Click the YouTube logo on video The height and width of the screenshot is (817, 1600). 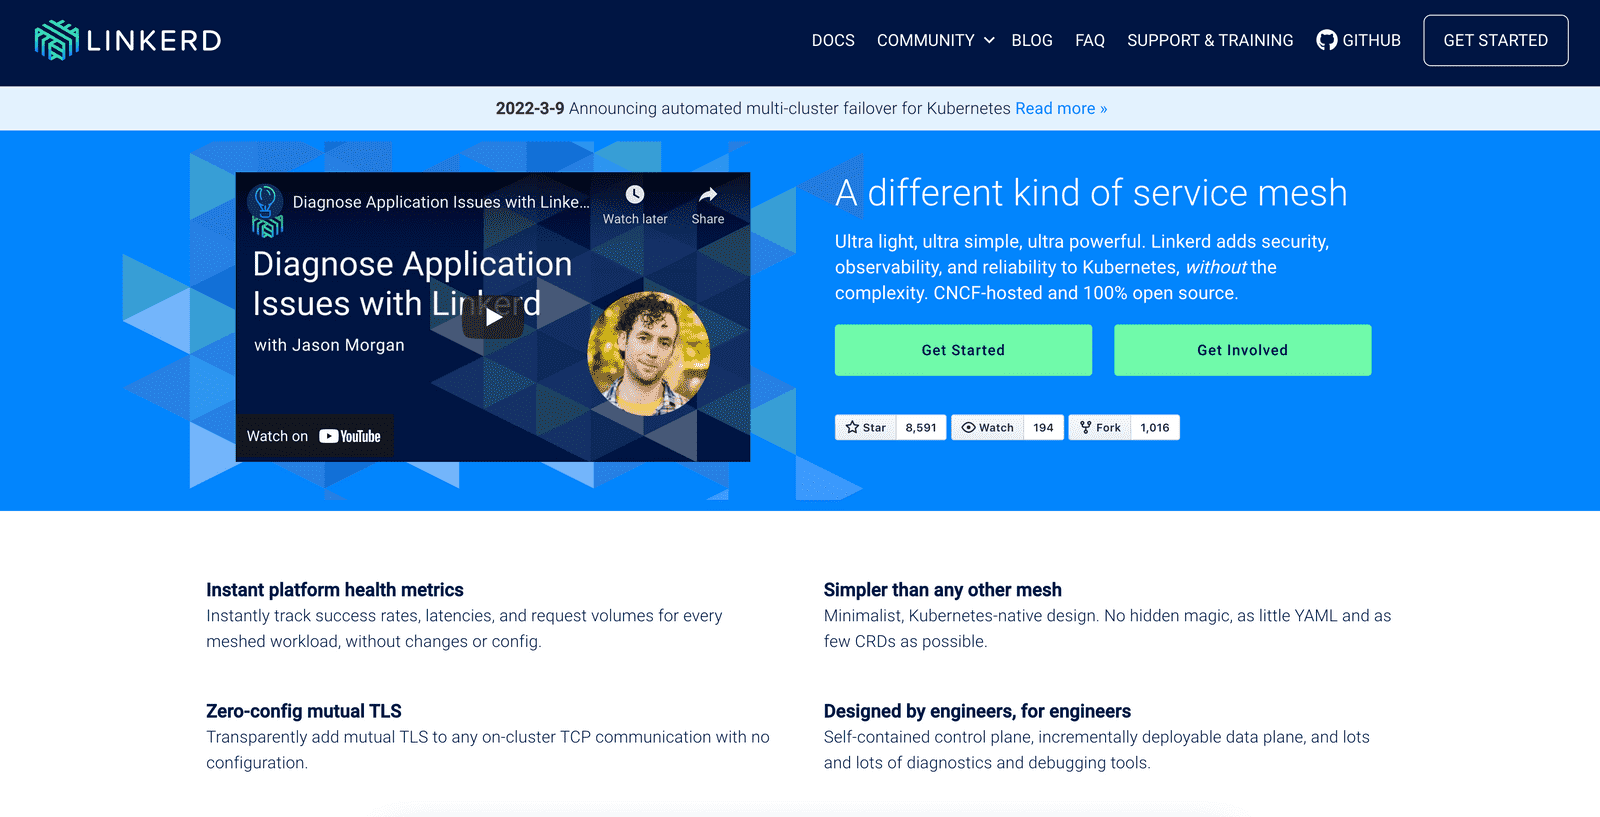pos(350,436)
